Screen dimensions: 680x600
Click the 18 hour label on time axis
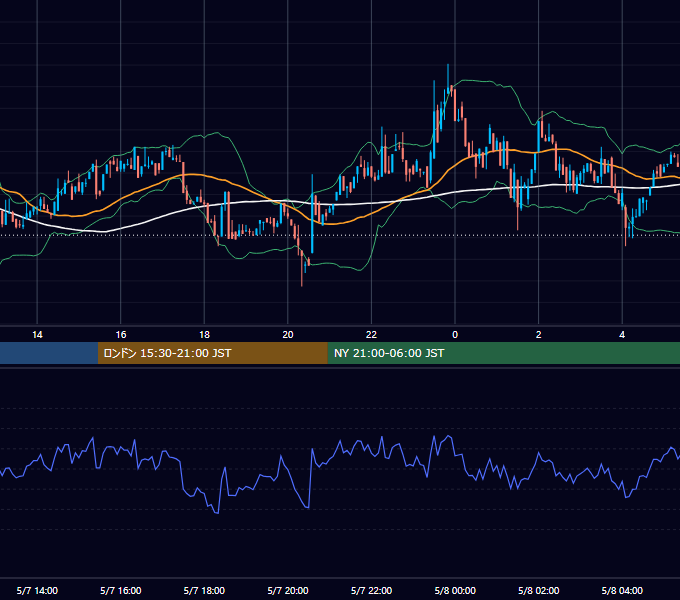[x=204, y=335]
